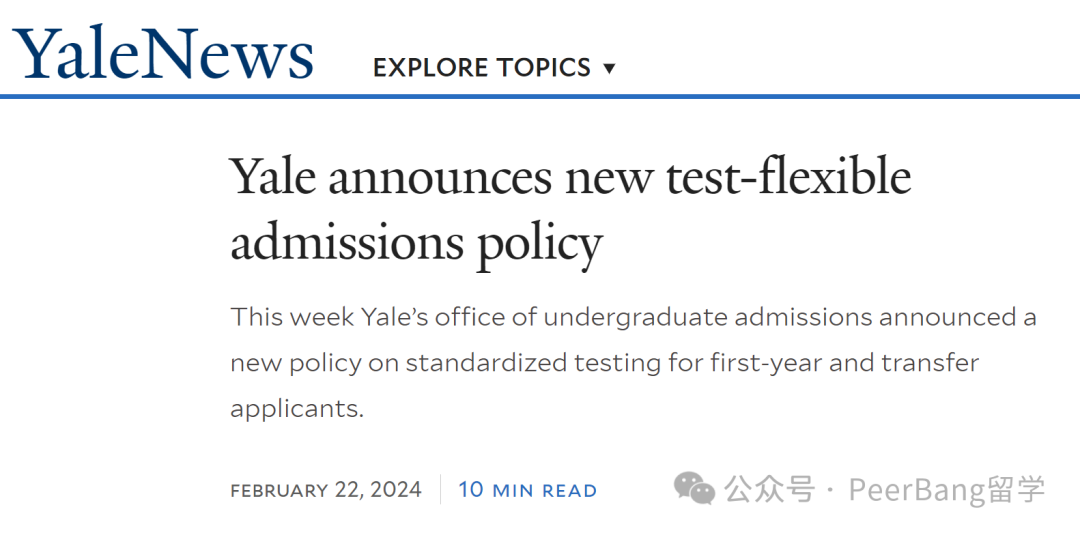Click the YaleNews logo
Screen dimensions: 1080x533
163,54
